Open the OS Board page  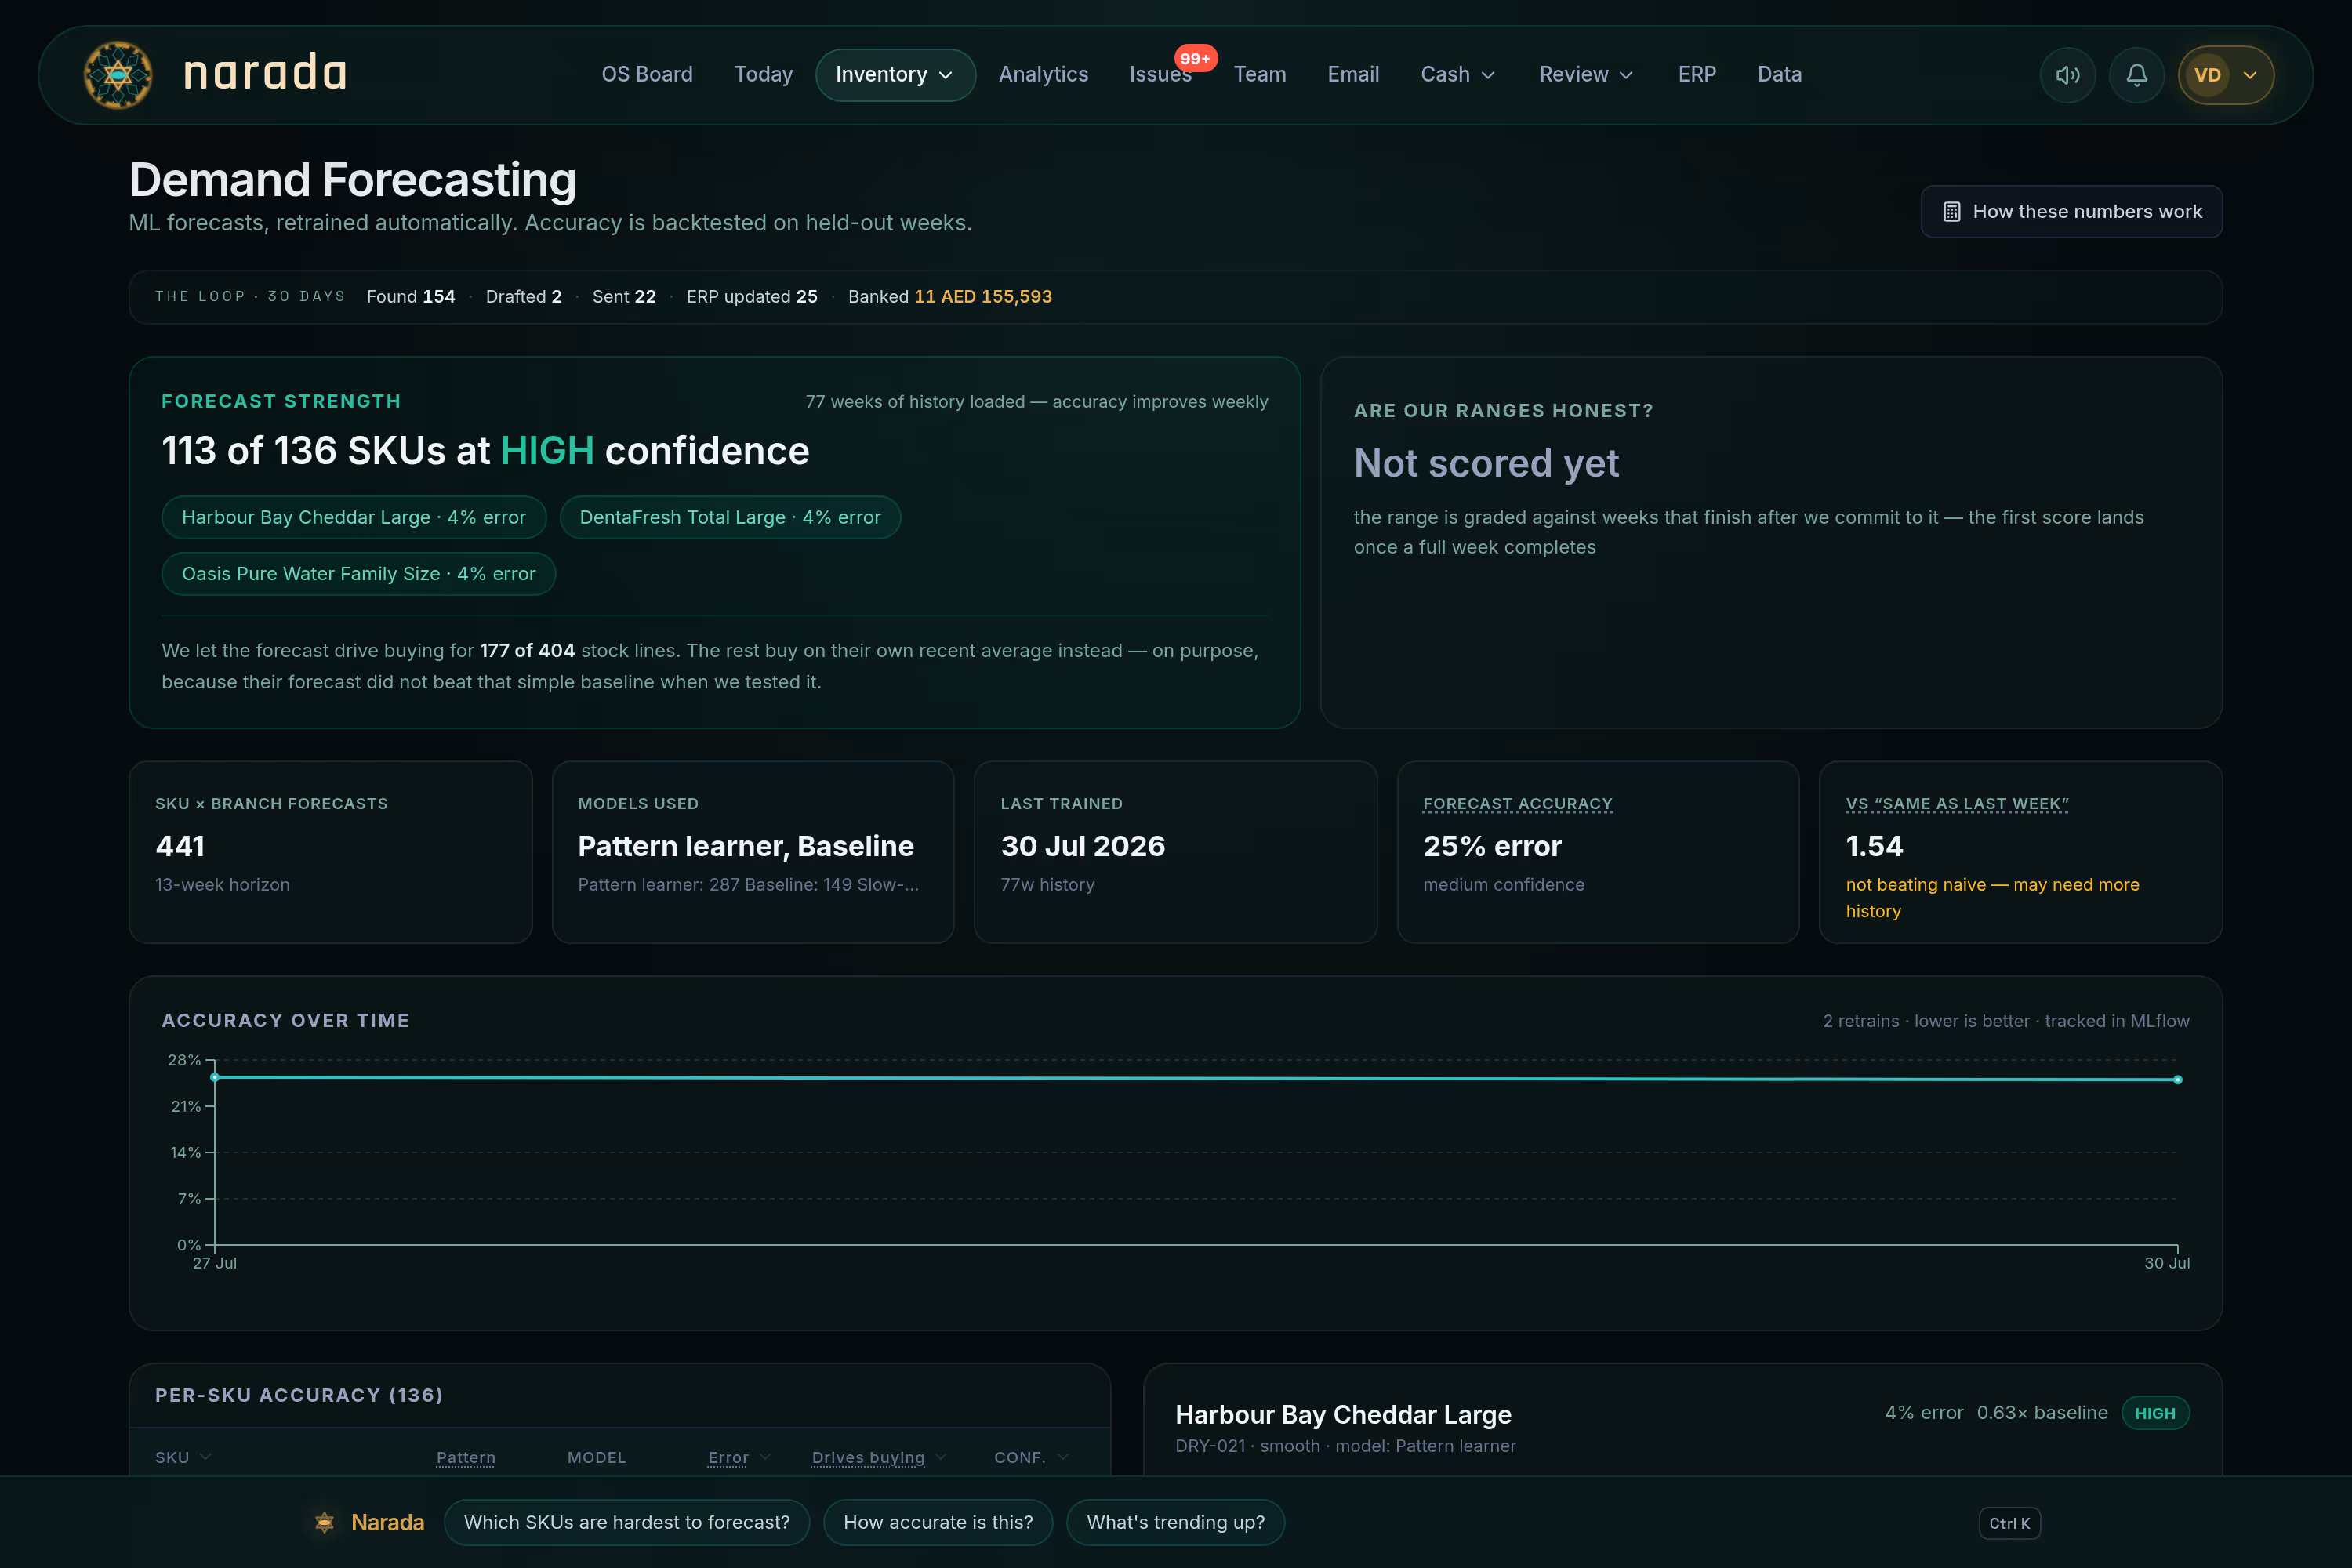[x=647, y=75]
